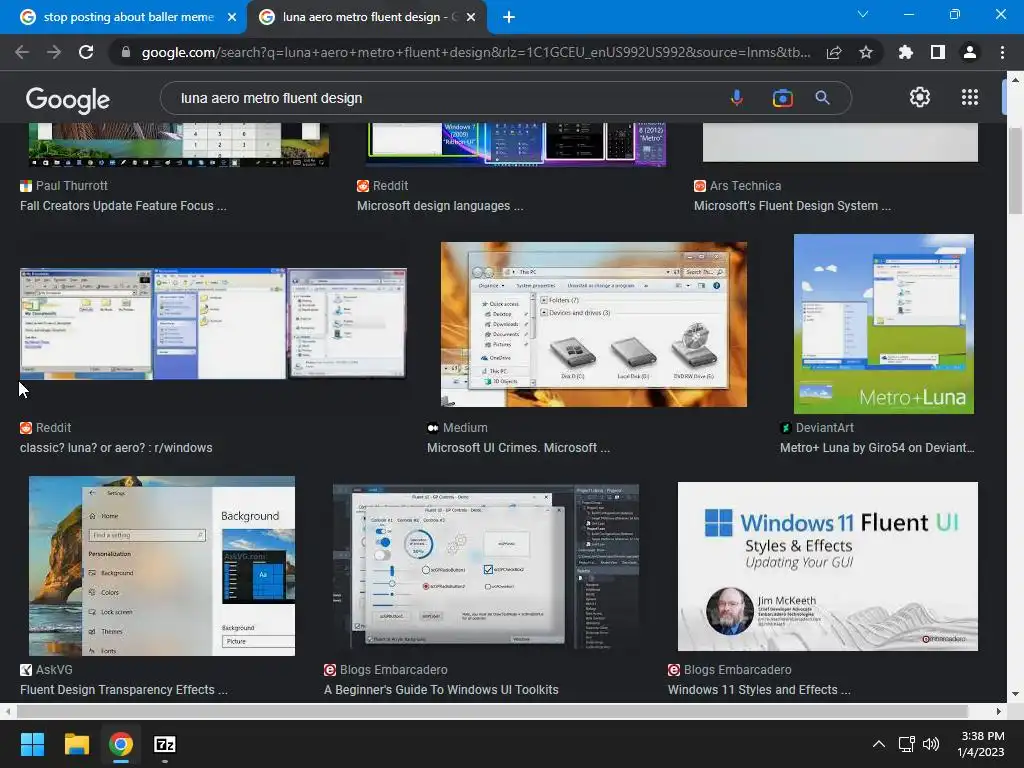Switch to 'stop posting about baller meme' tab

coord(123,17)
